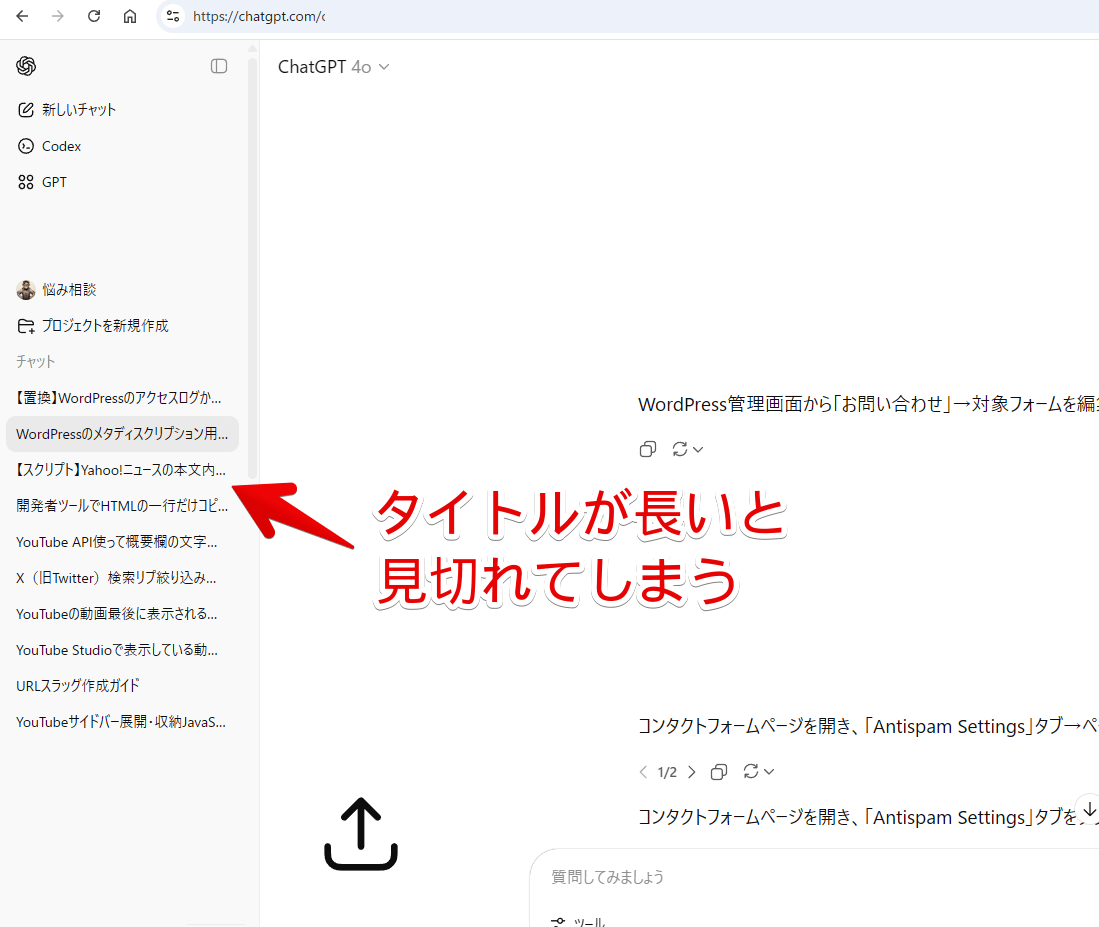Click the チャット section heading
The height and width of the screenshot is (927, 1099).
[x=35, y=362]
